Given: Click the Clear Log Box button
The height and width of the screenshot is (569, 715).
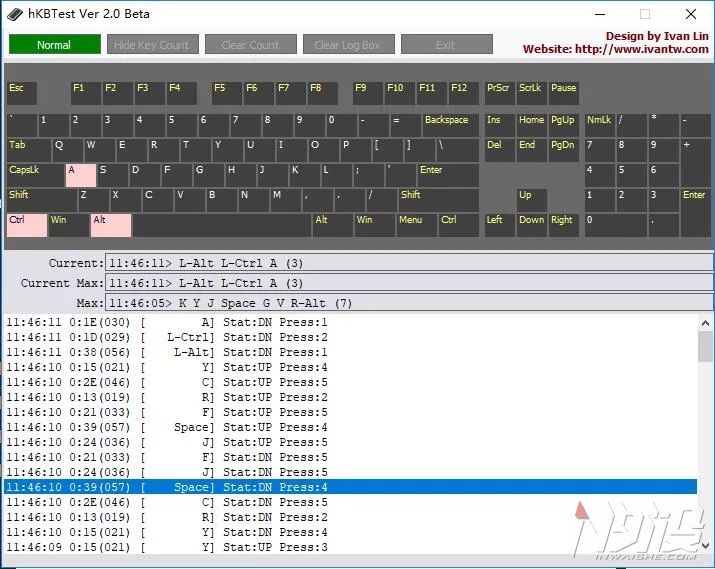Looking at the screenshot, I should point(349,45).
